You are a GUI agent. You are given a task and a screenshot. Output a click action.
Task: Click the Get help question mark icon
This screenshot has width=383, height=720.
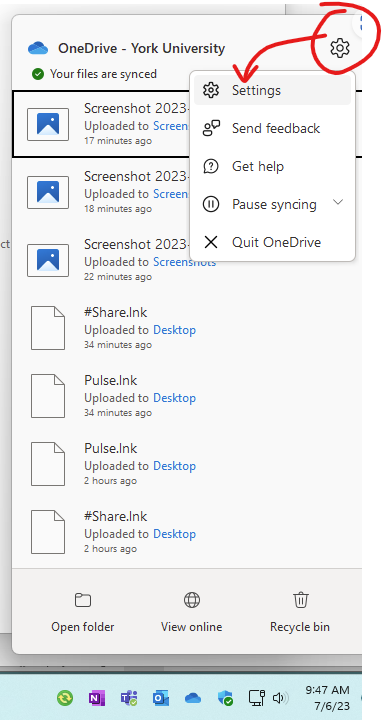click(211, 166)
